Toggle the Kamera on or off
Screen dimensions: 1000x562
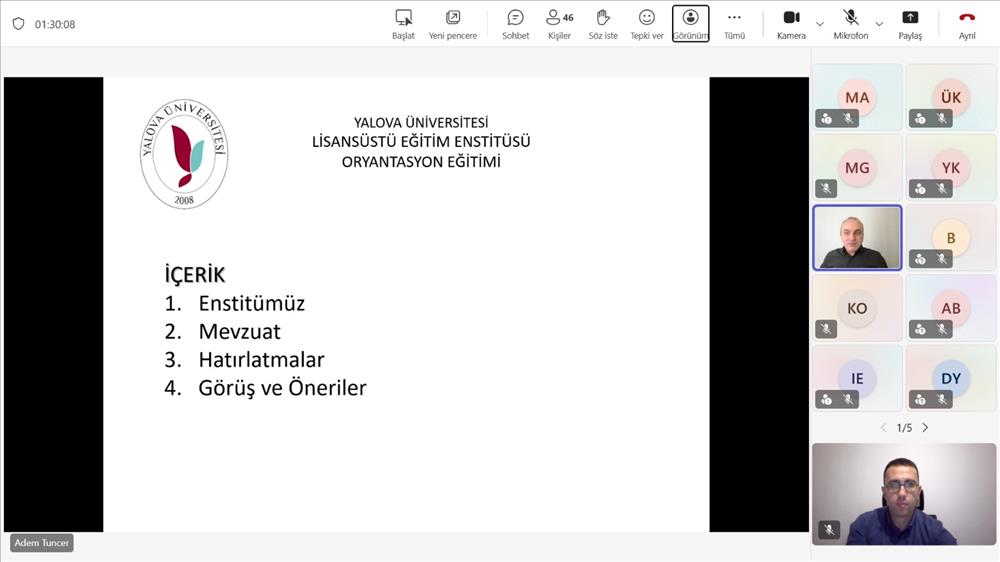[791, 23]
